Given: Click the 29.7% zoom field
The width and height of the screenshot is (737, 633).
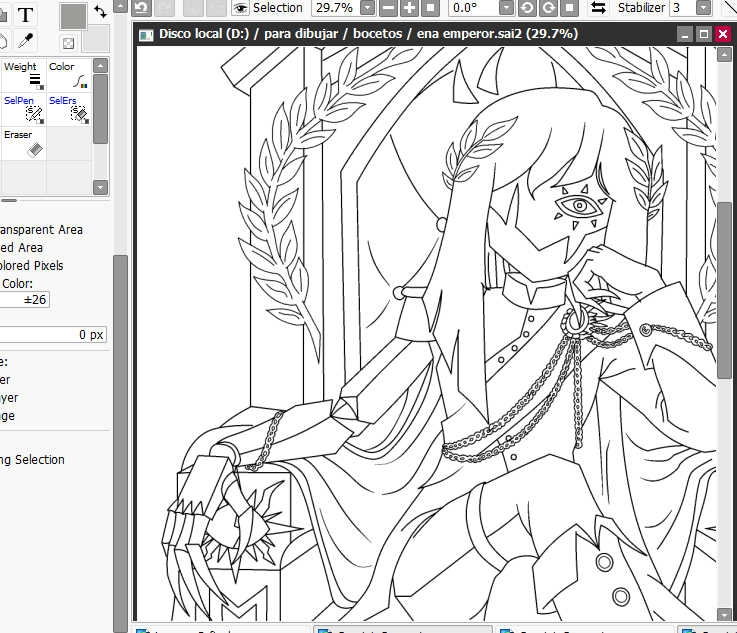Looking at the screenshot, I should pyautogui.click(x=336, y=8).
